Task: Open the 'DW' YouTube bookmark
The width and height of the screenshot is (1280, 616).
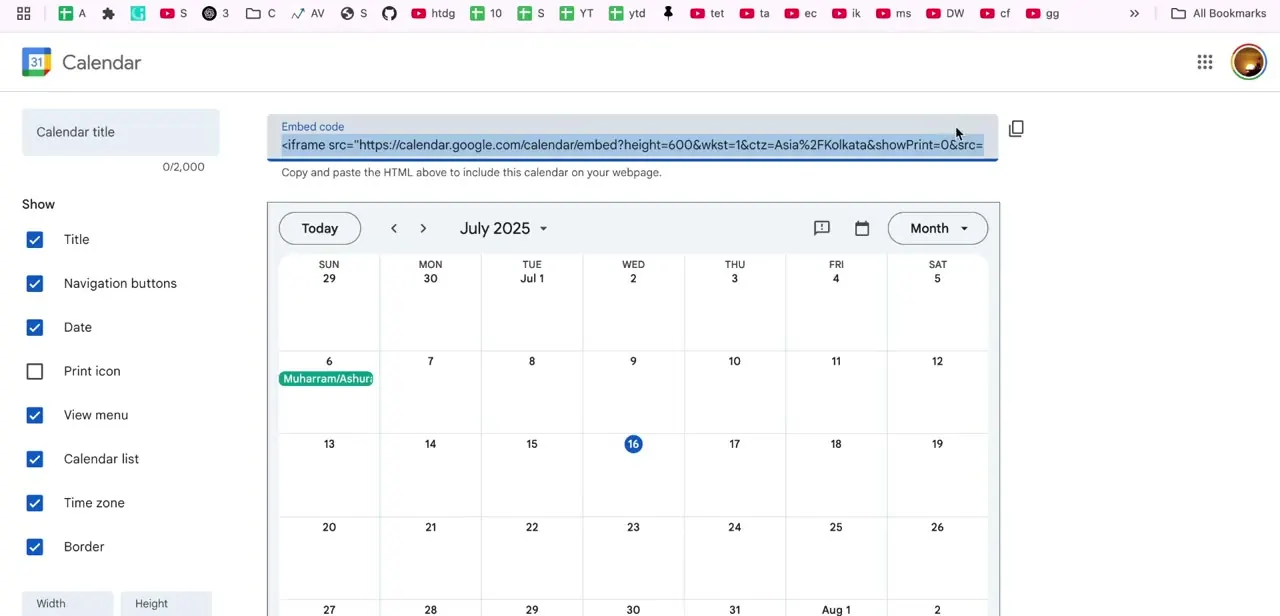Action: pyautogui.click(x=945, y=13)
